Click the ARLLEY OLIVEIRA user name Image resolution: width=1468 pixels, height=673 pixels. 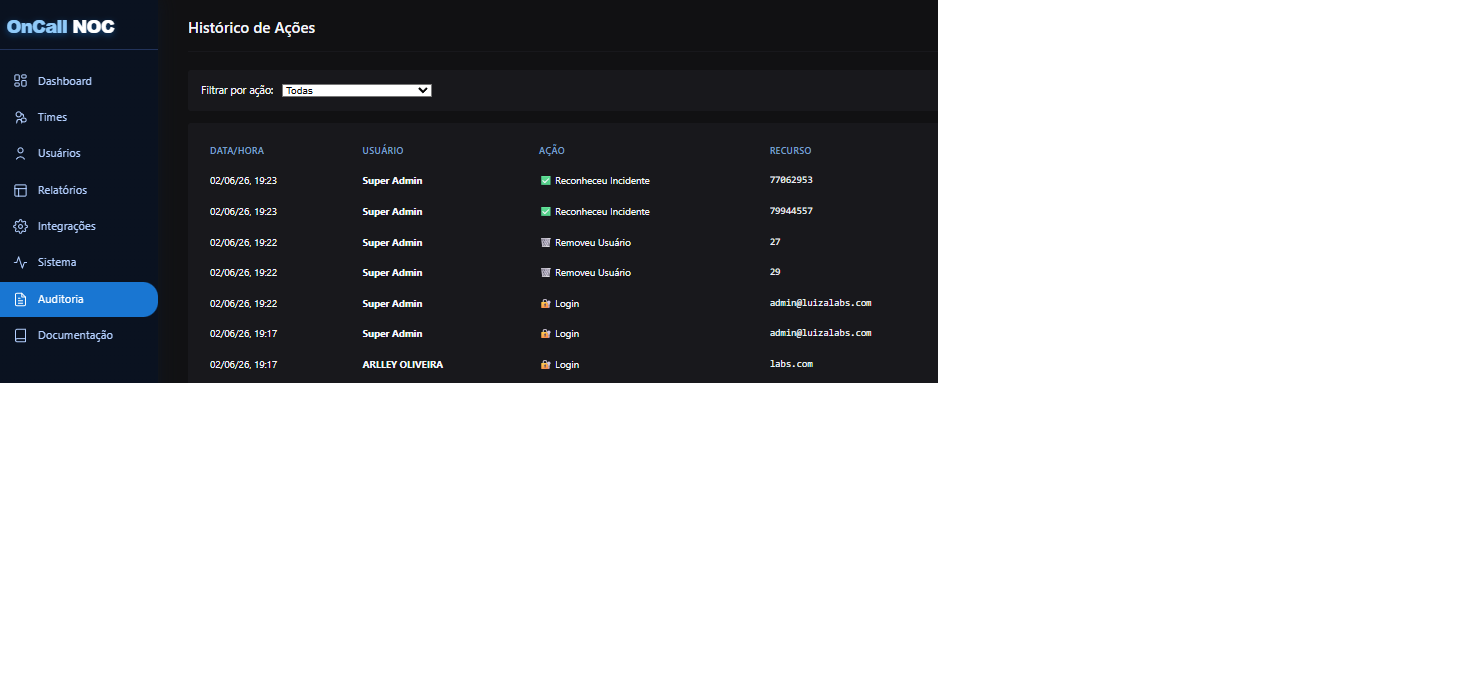tap(403, 365)
